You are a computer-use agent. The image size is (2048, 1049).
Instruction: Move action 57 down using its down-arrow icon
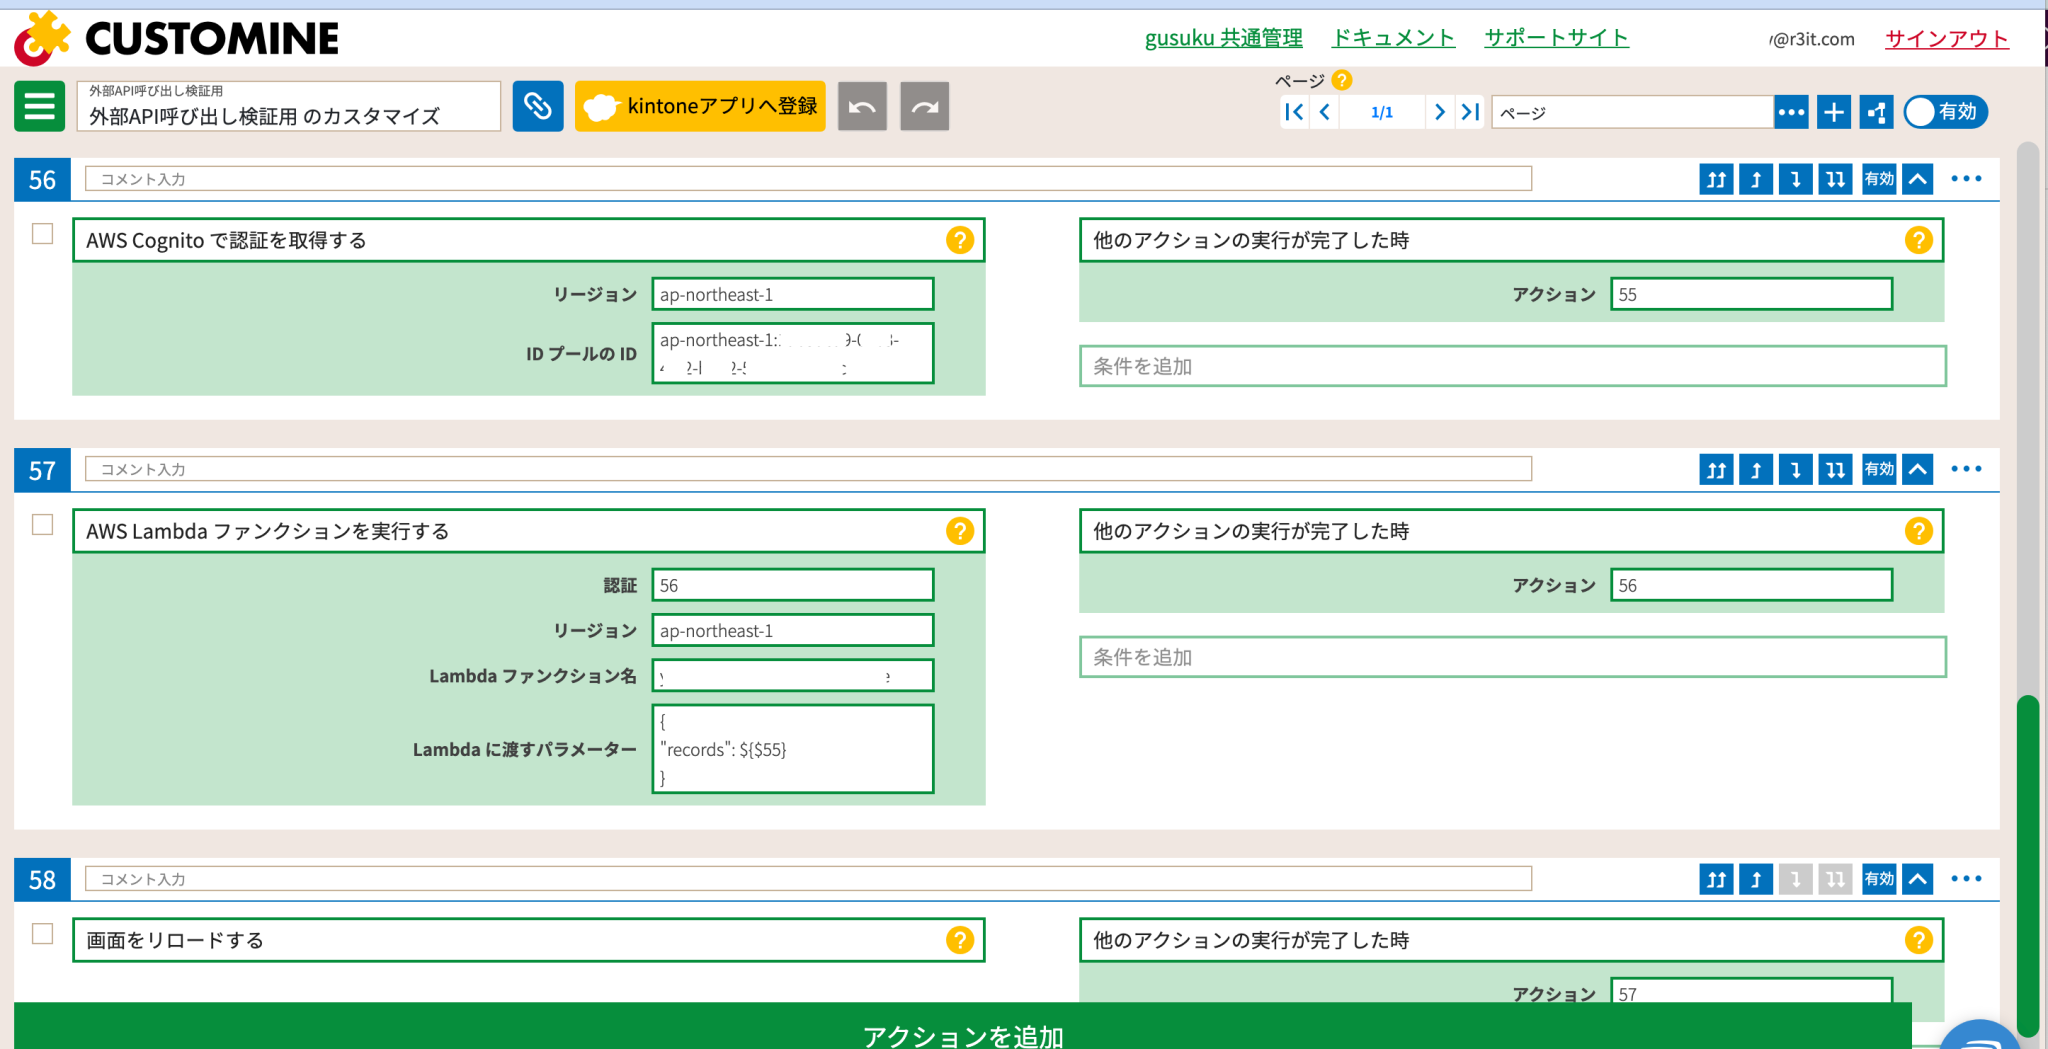(x=1795, y=468)
